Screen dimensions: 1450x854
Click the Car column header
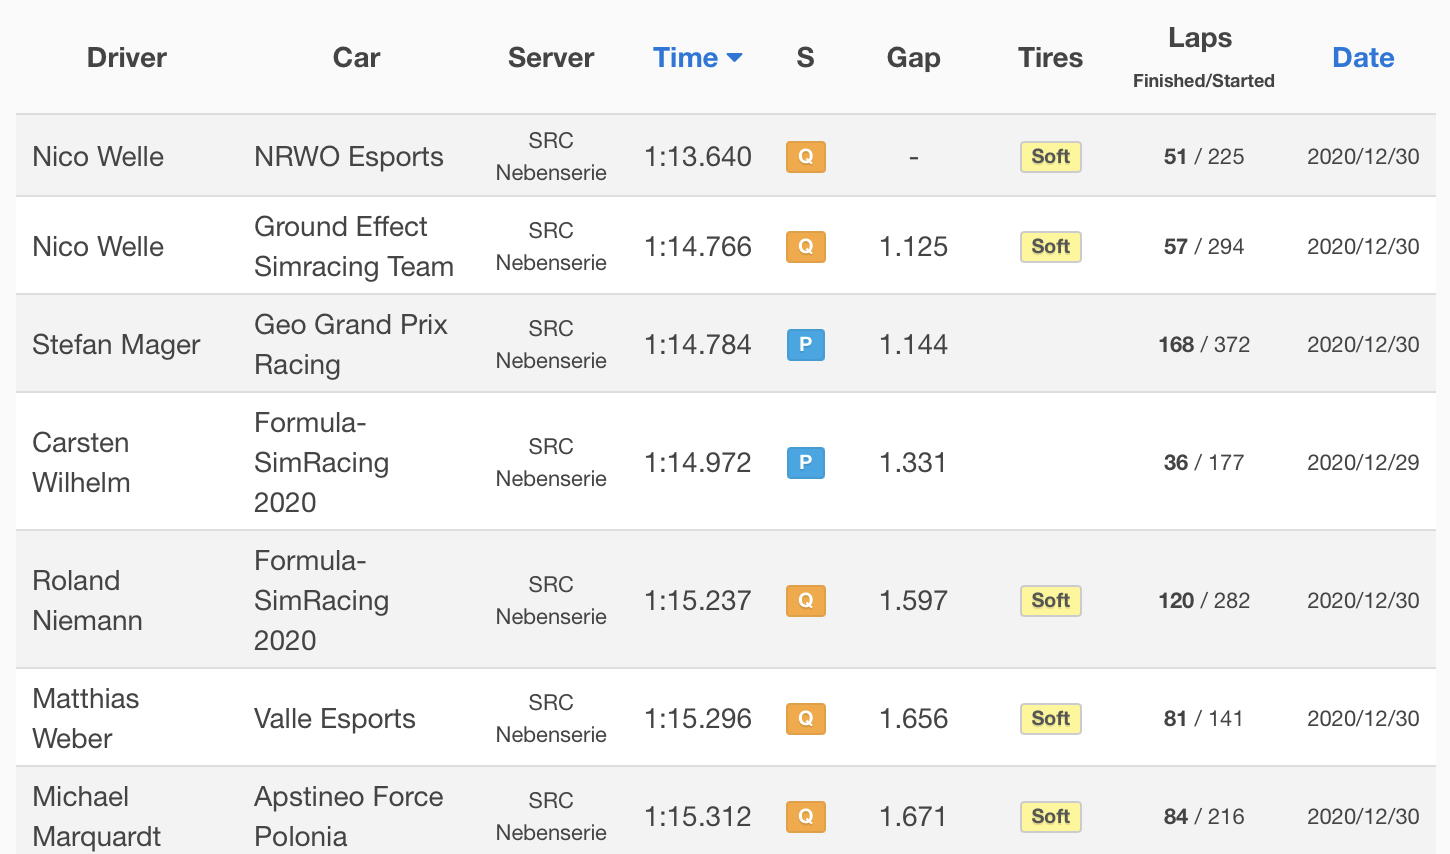356,58
